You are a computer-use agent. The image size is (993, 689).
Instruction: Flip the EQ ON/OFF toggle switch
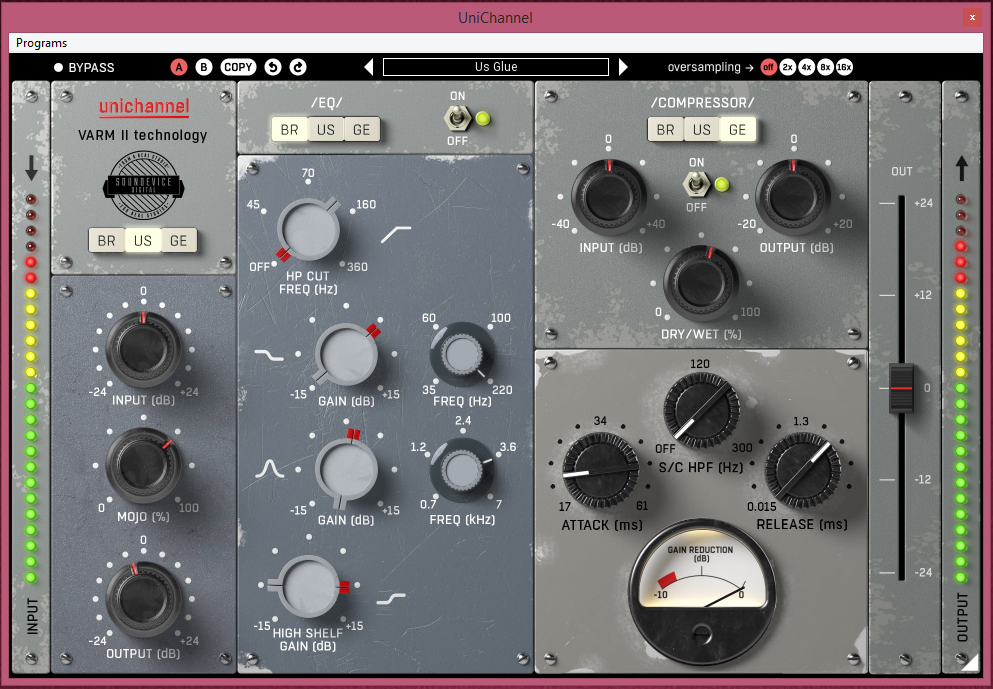coord(457,118)
